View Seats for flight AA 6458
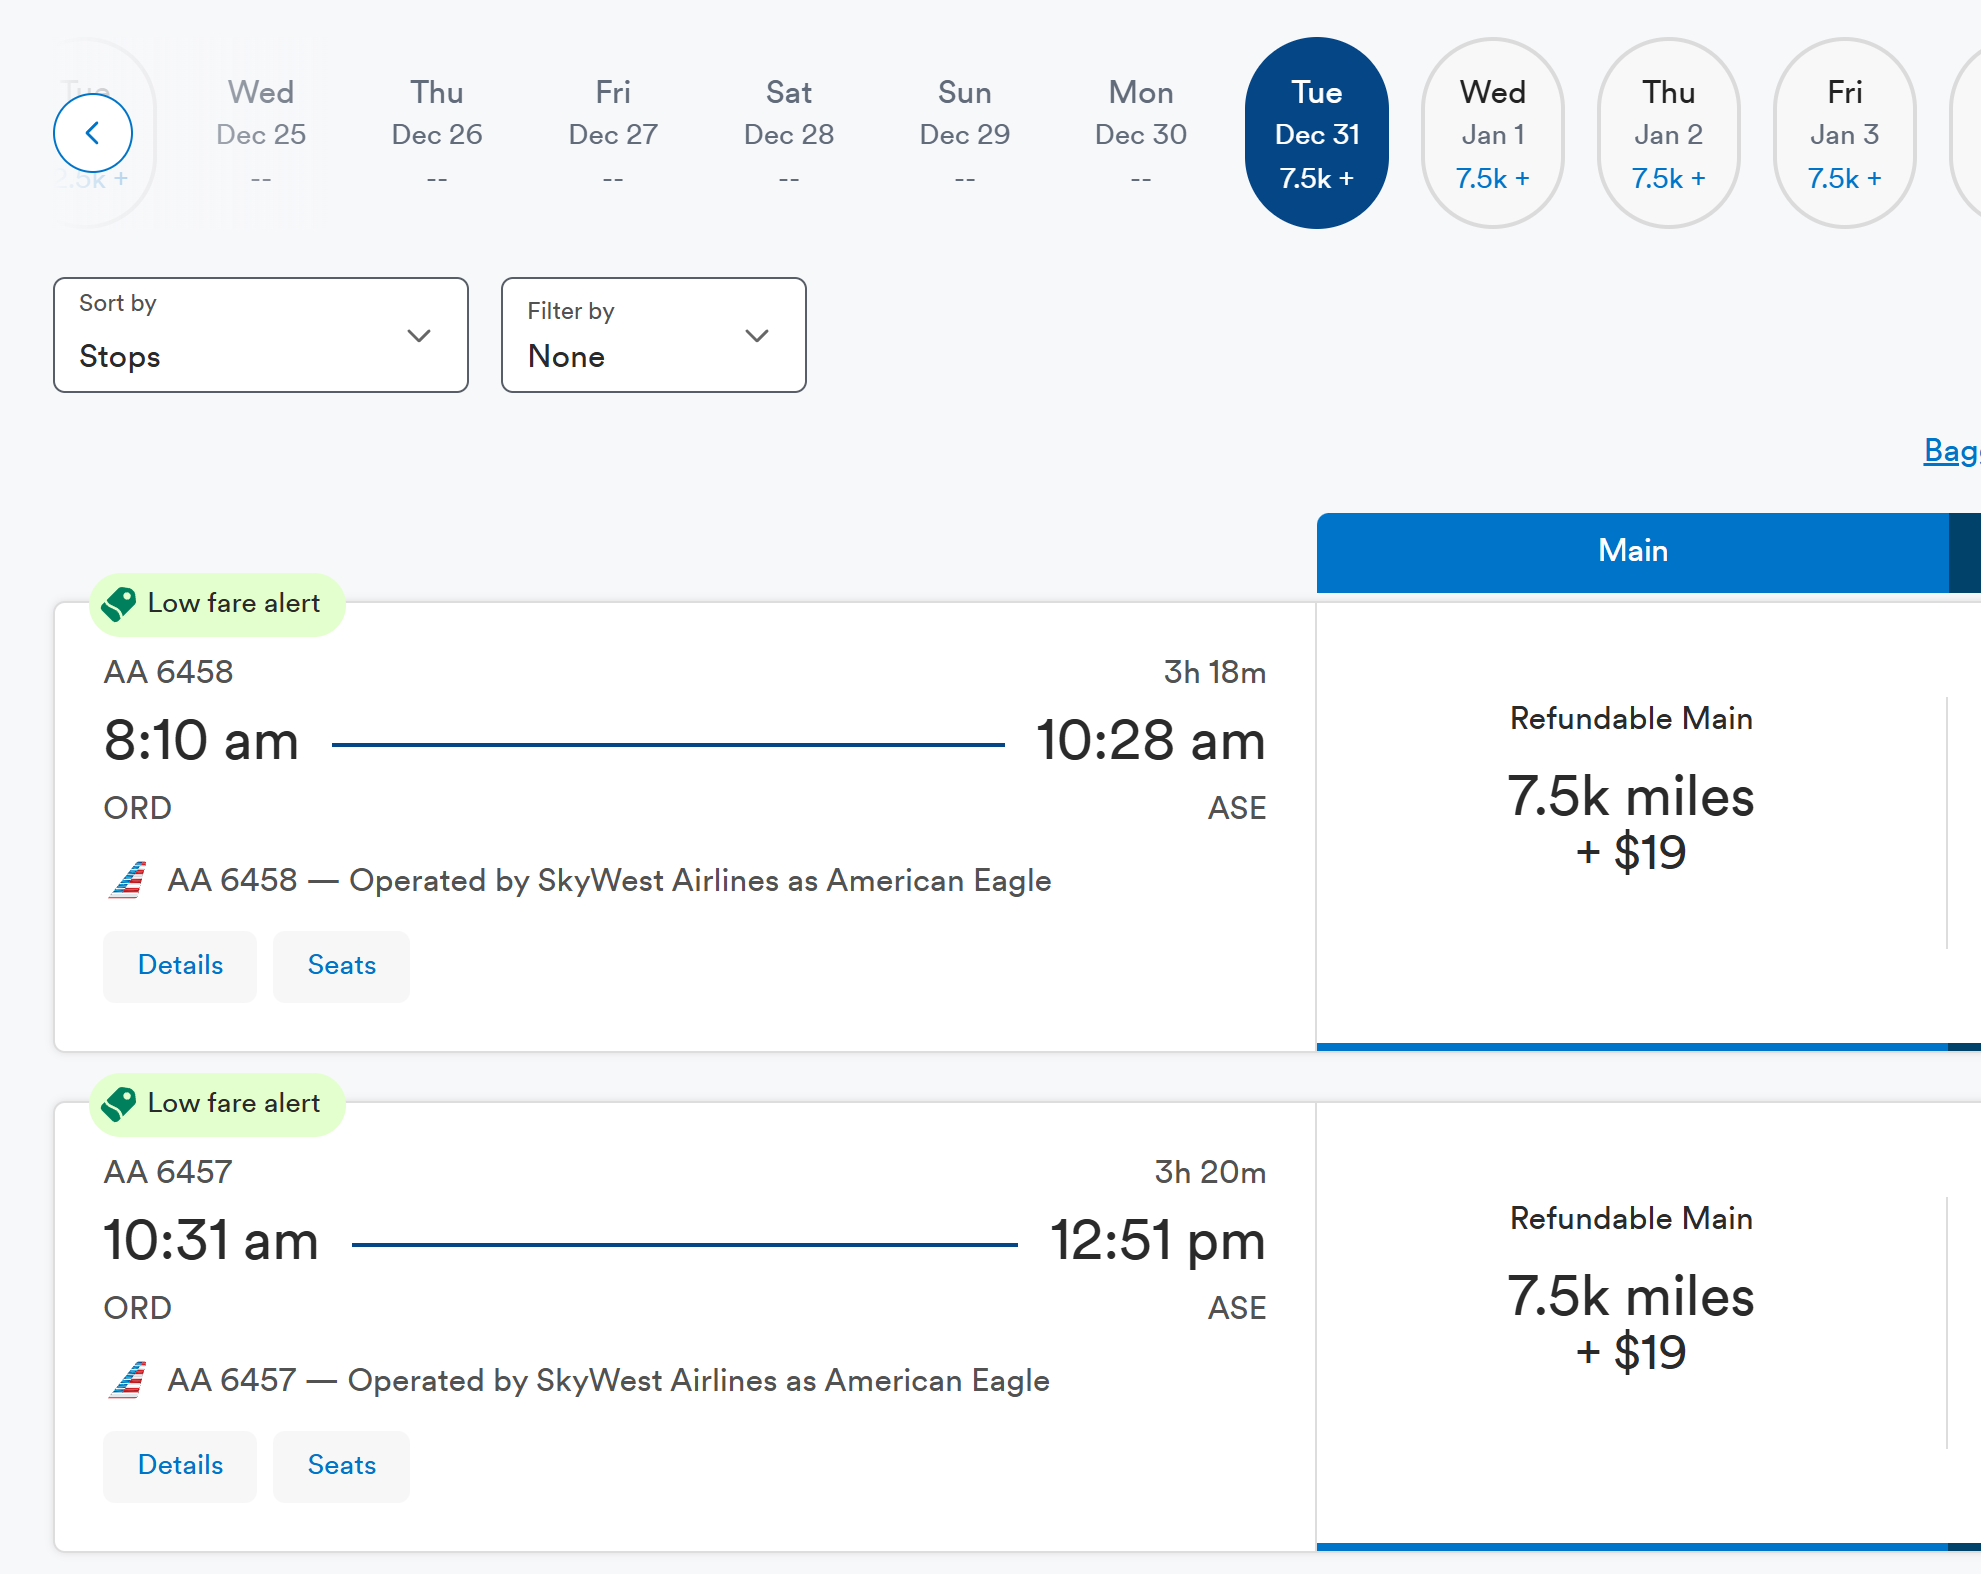The height and width of the screenshot is (1574, 1981). (342, 966)
